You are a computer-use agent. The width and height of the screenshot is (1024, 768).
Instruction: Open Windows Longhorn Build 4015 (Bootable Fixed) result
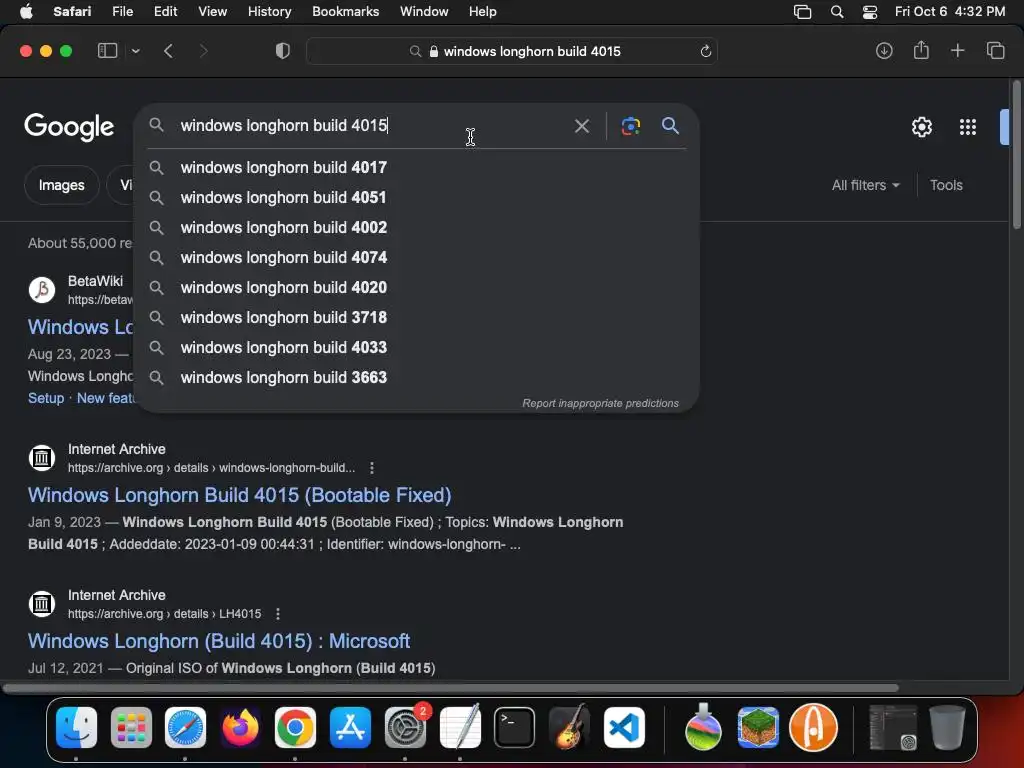[240, 495]
